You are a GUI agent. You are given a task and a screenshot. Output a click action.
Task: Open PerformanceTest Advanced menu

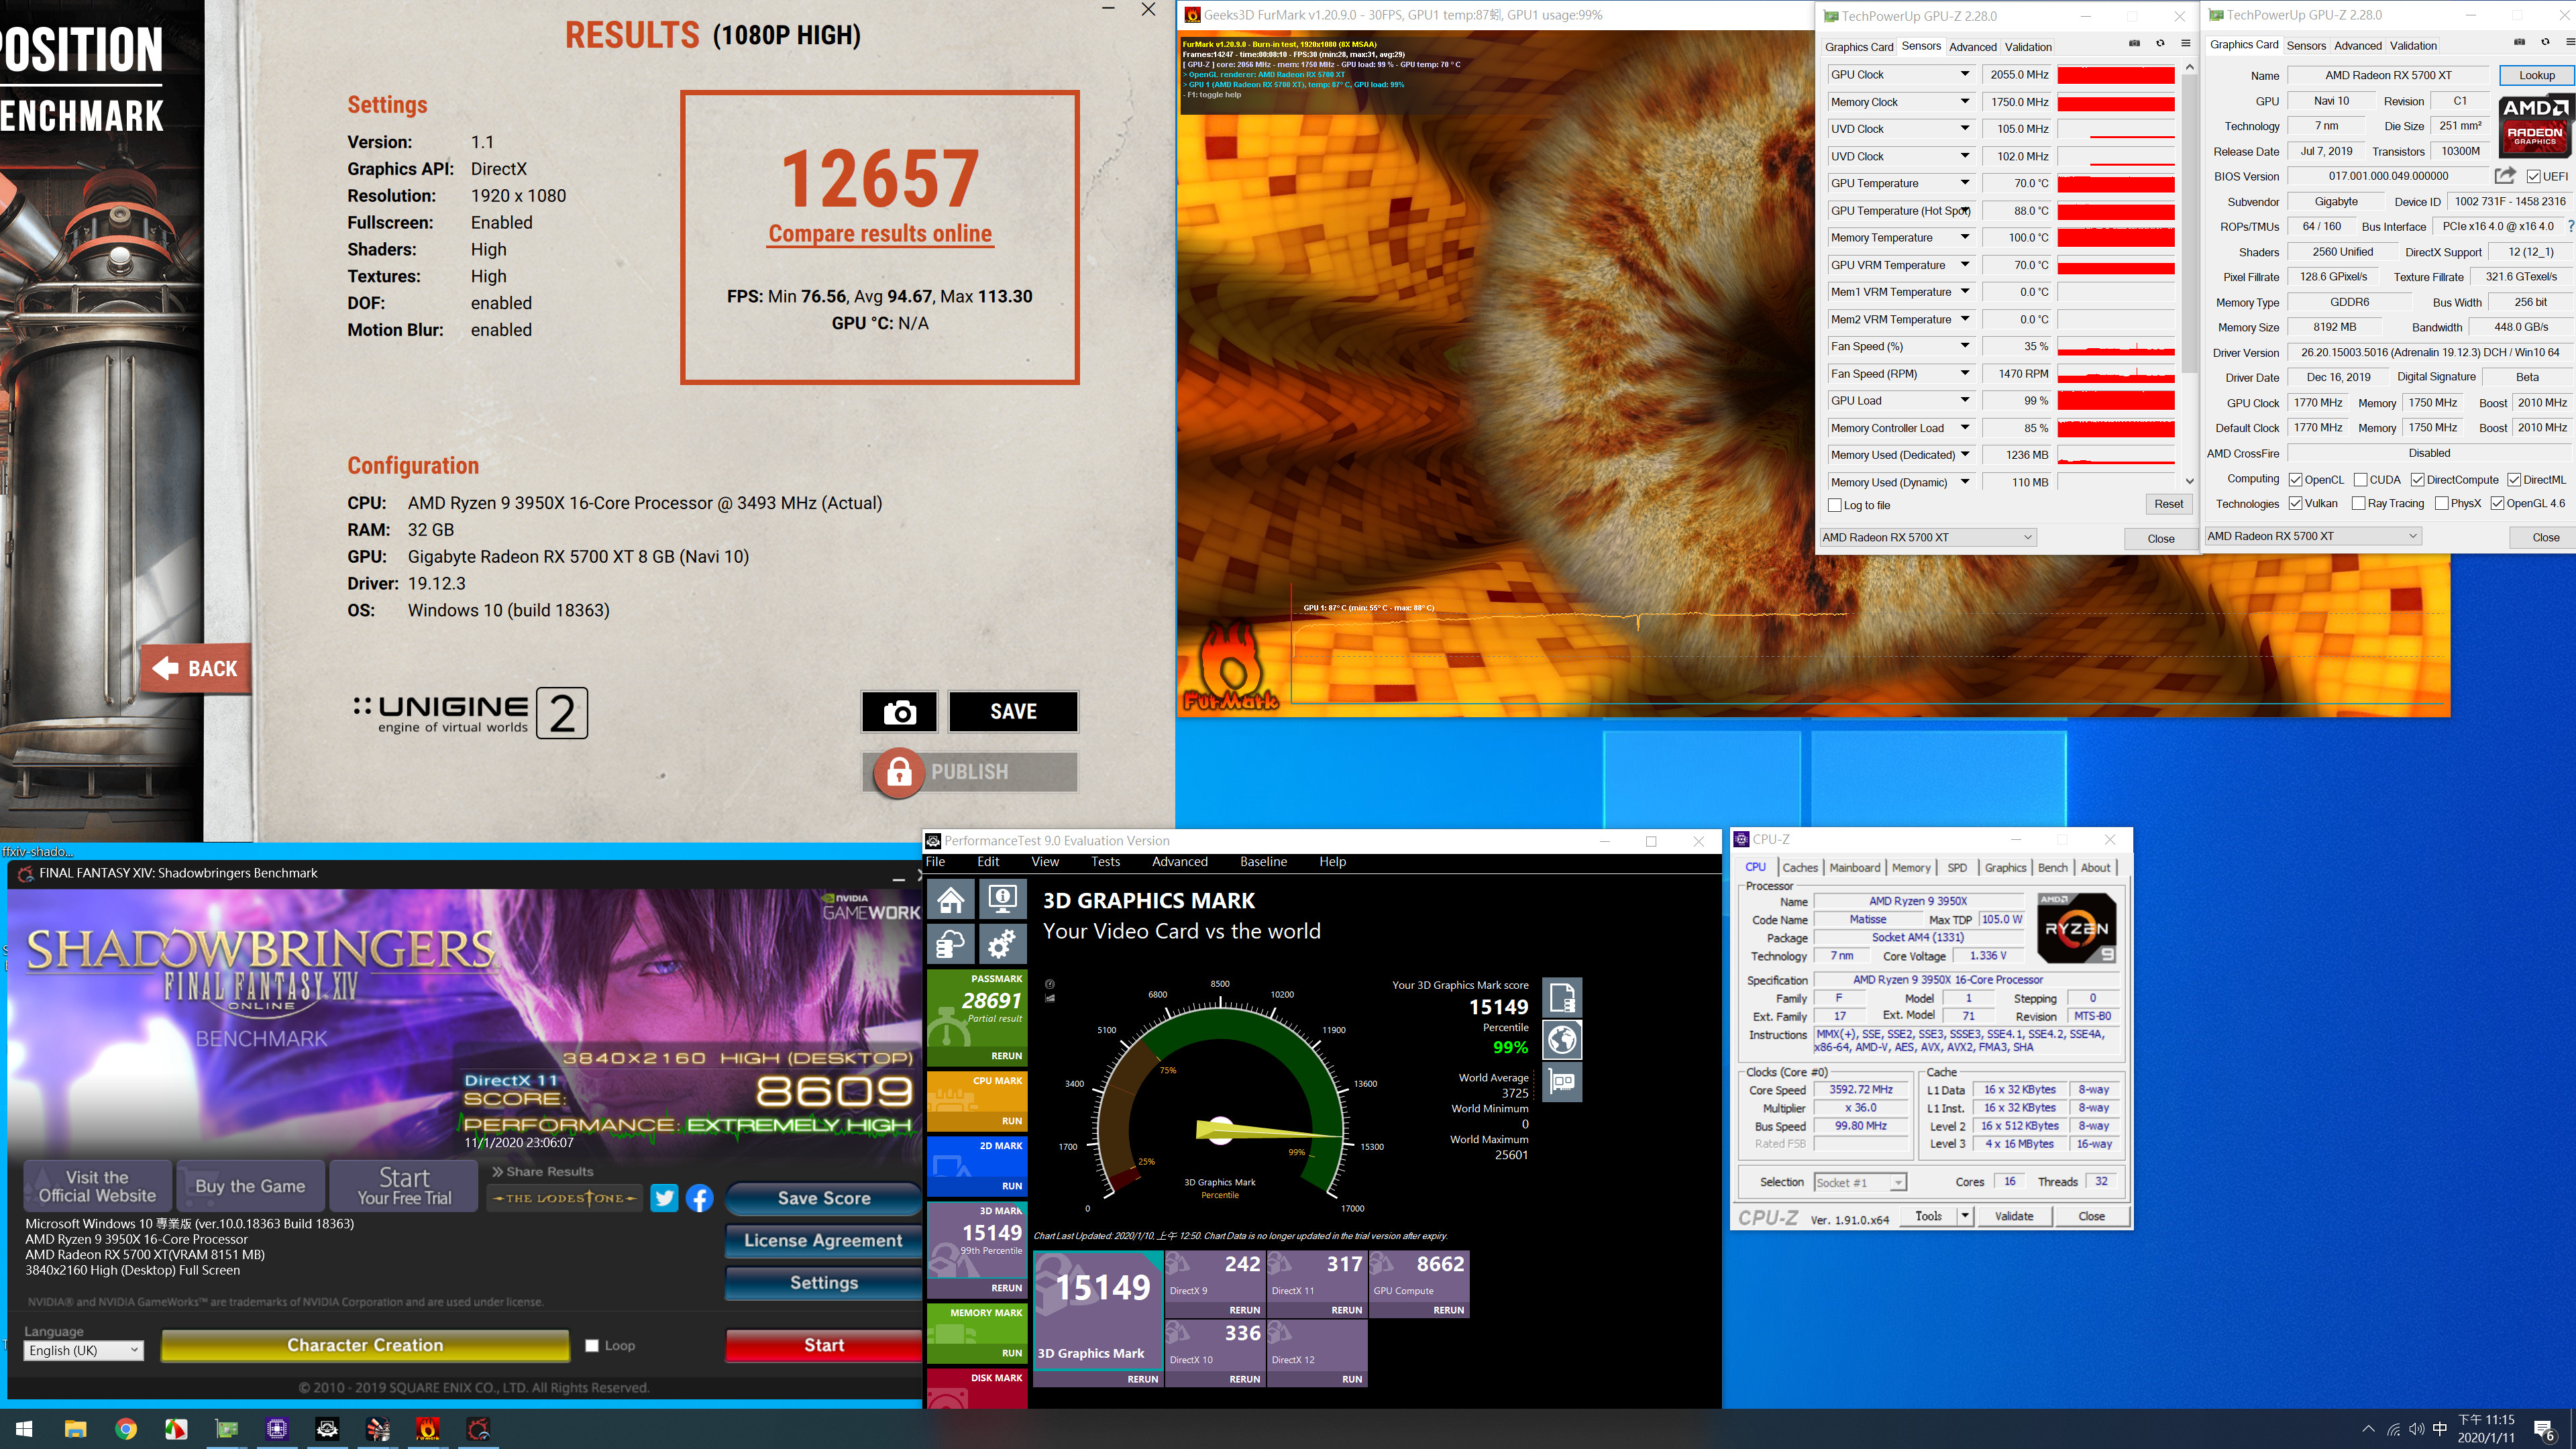click(1180, 862)
